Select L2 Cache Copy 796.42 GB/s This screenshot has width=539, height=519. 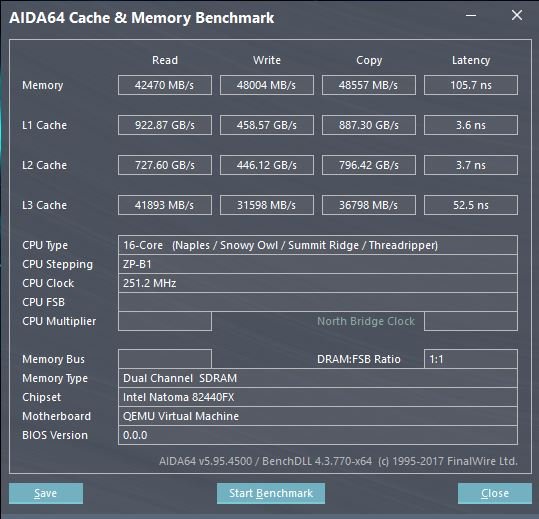369,165
